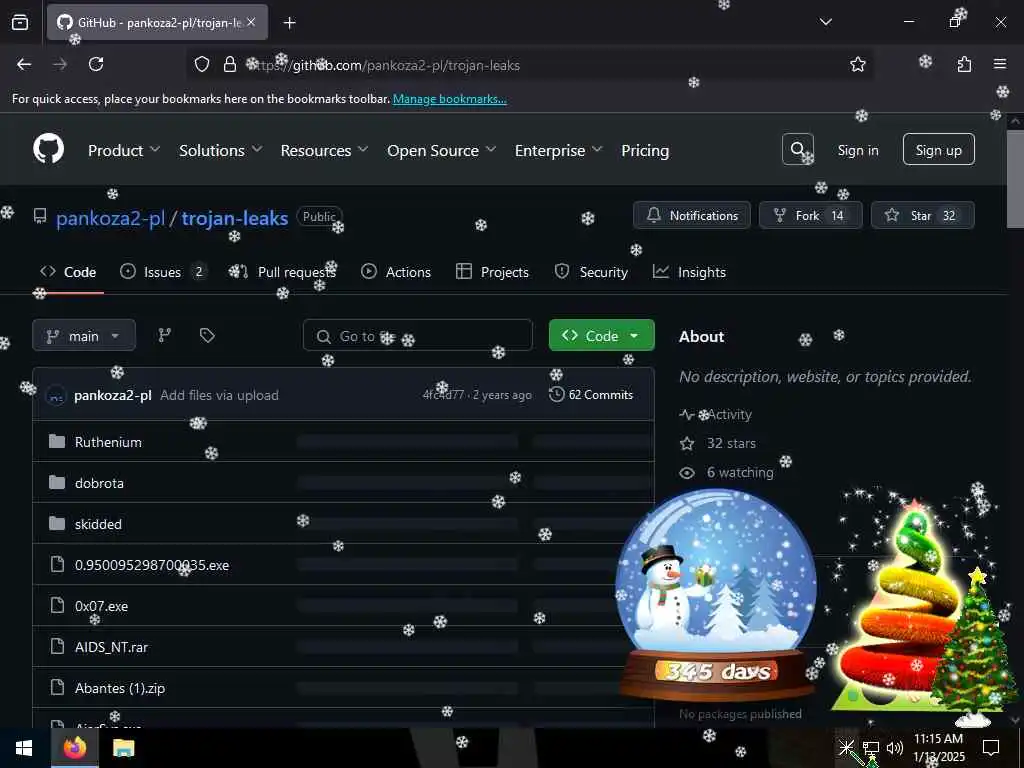The image size is (1024, 768).
Task: Close the GitHub trojan-leaks browser tab
Action: tap(251, 22)
